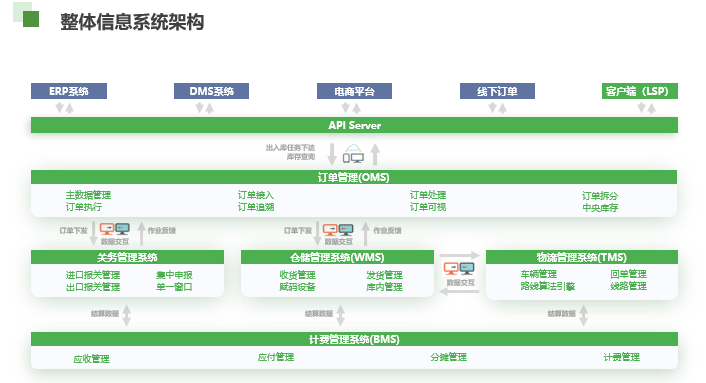Click 赋码设备 in the WMS panel

pyautogui.click(x=297, y=287)
